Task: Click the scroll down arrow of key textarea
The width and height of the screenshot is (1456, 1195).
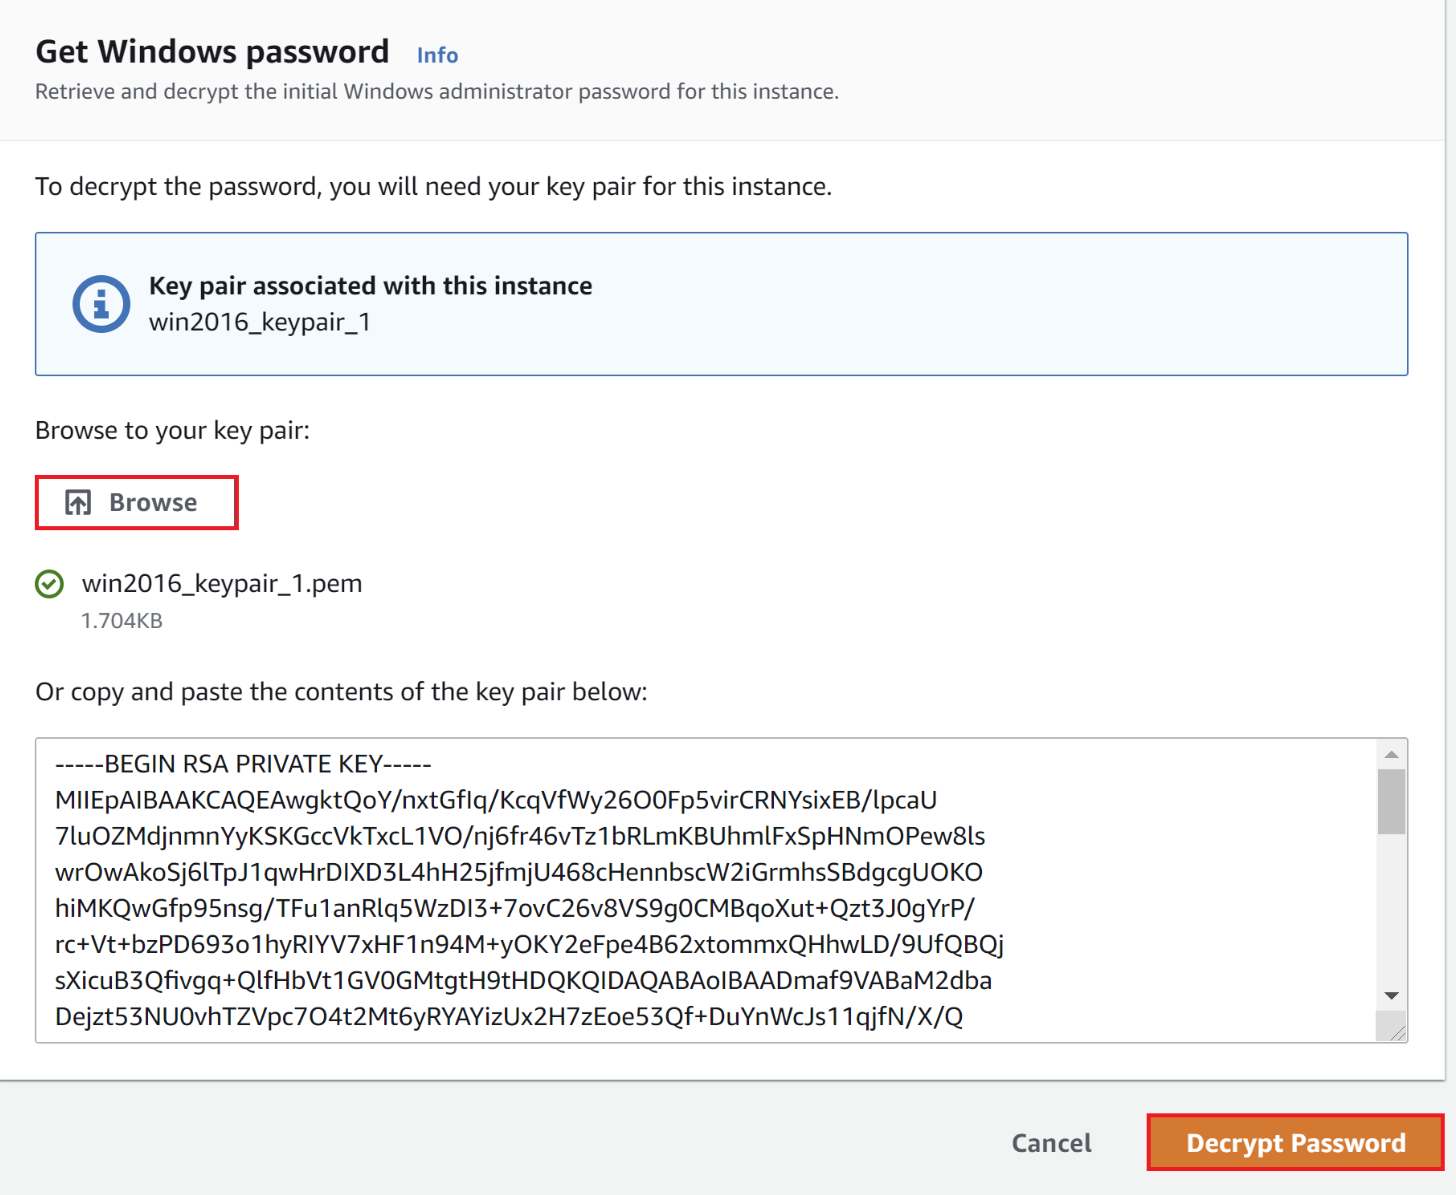Action: [x=1391, y=996]
